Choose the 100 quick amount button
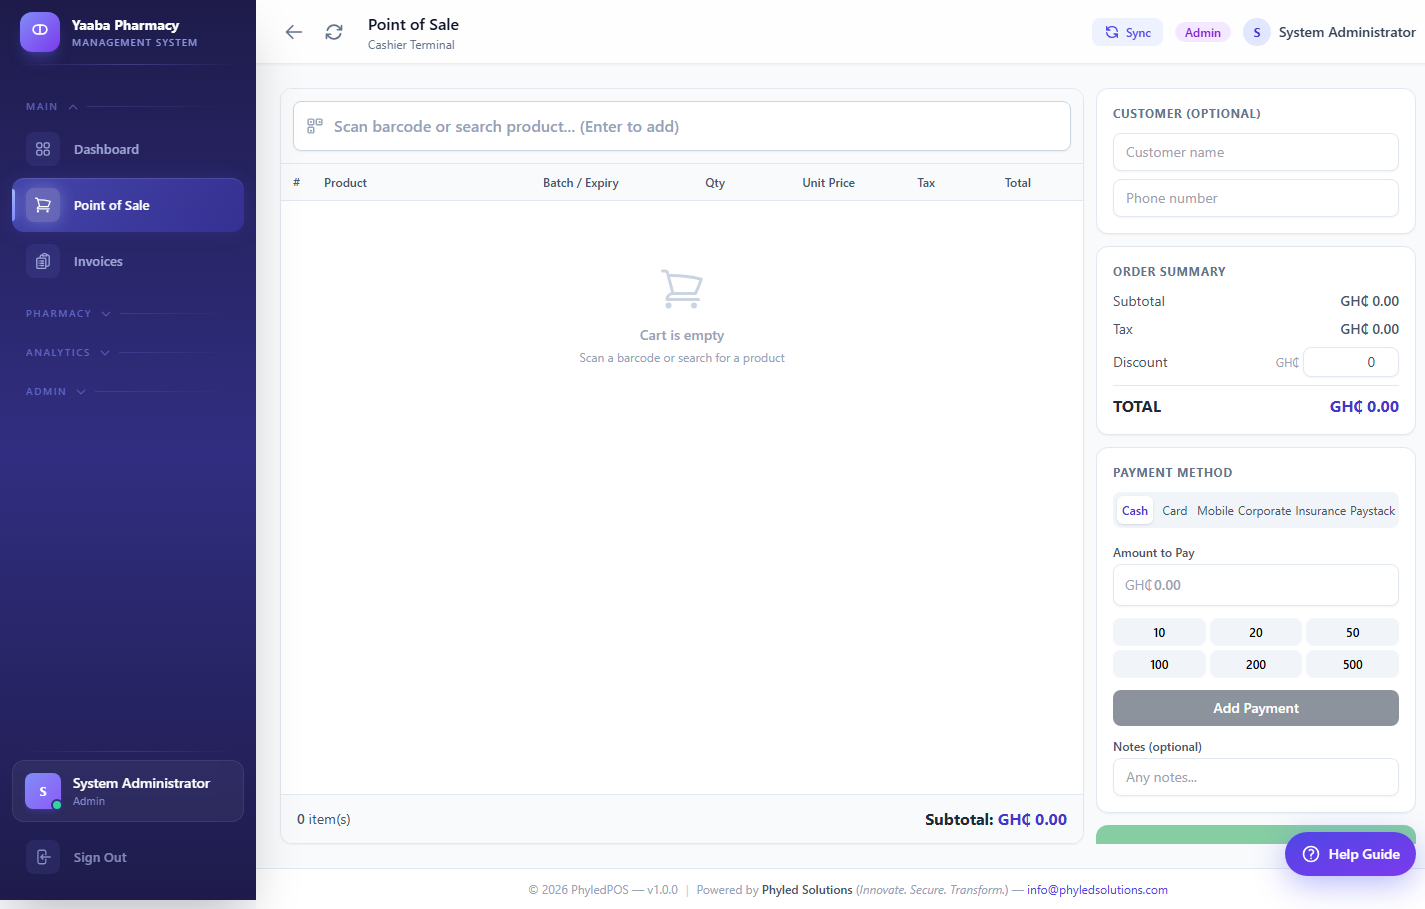The height and width of the screenshot is (909, 1425). (x=1159, y=664)
